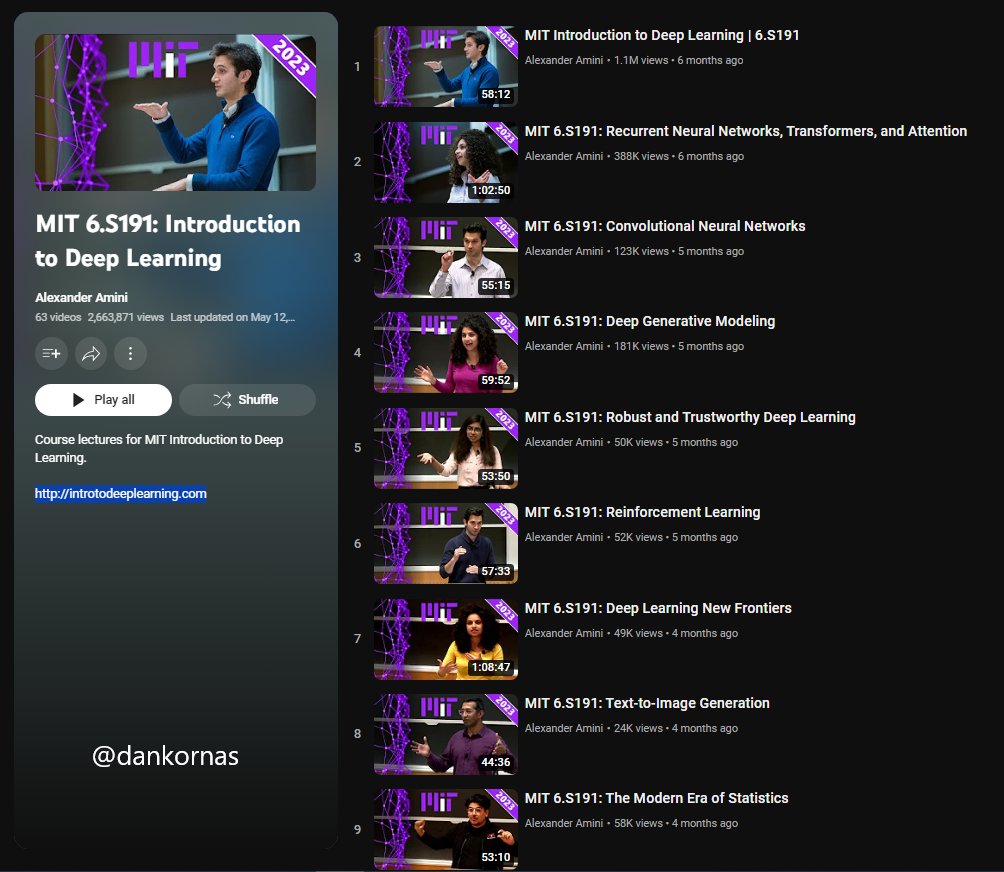Click the playlist title 'MIT 6.S191: Introduction to Deep Learning'
Screen dimensions: 1004x872
[x=168, y=241]
